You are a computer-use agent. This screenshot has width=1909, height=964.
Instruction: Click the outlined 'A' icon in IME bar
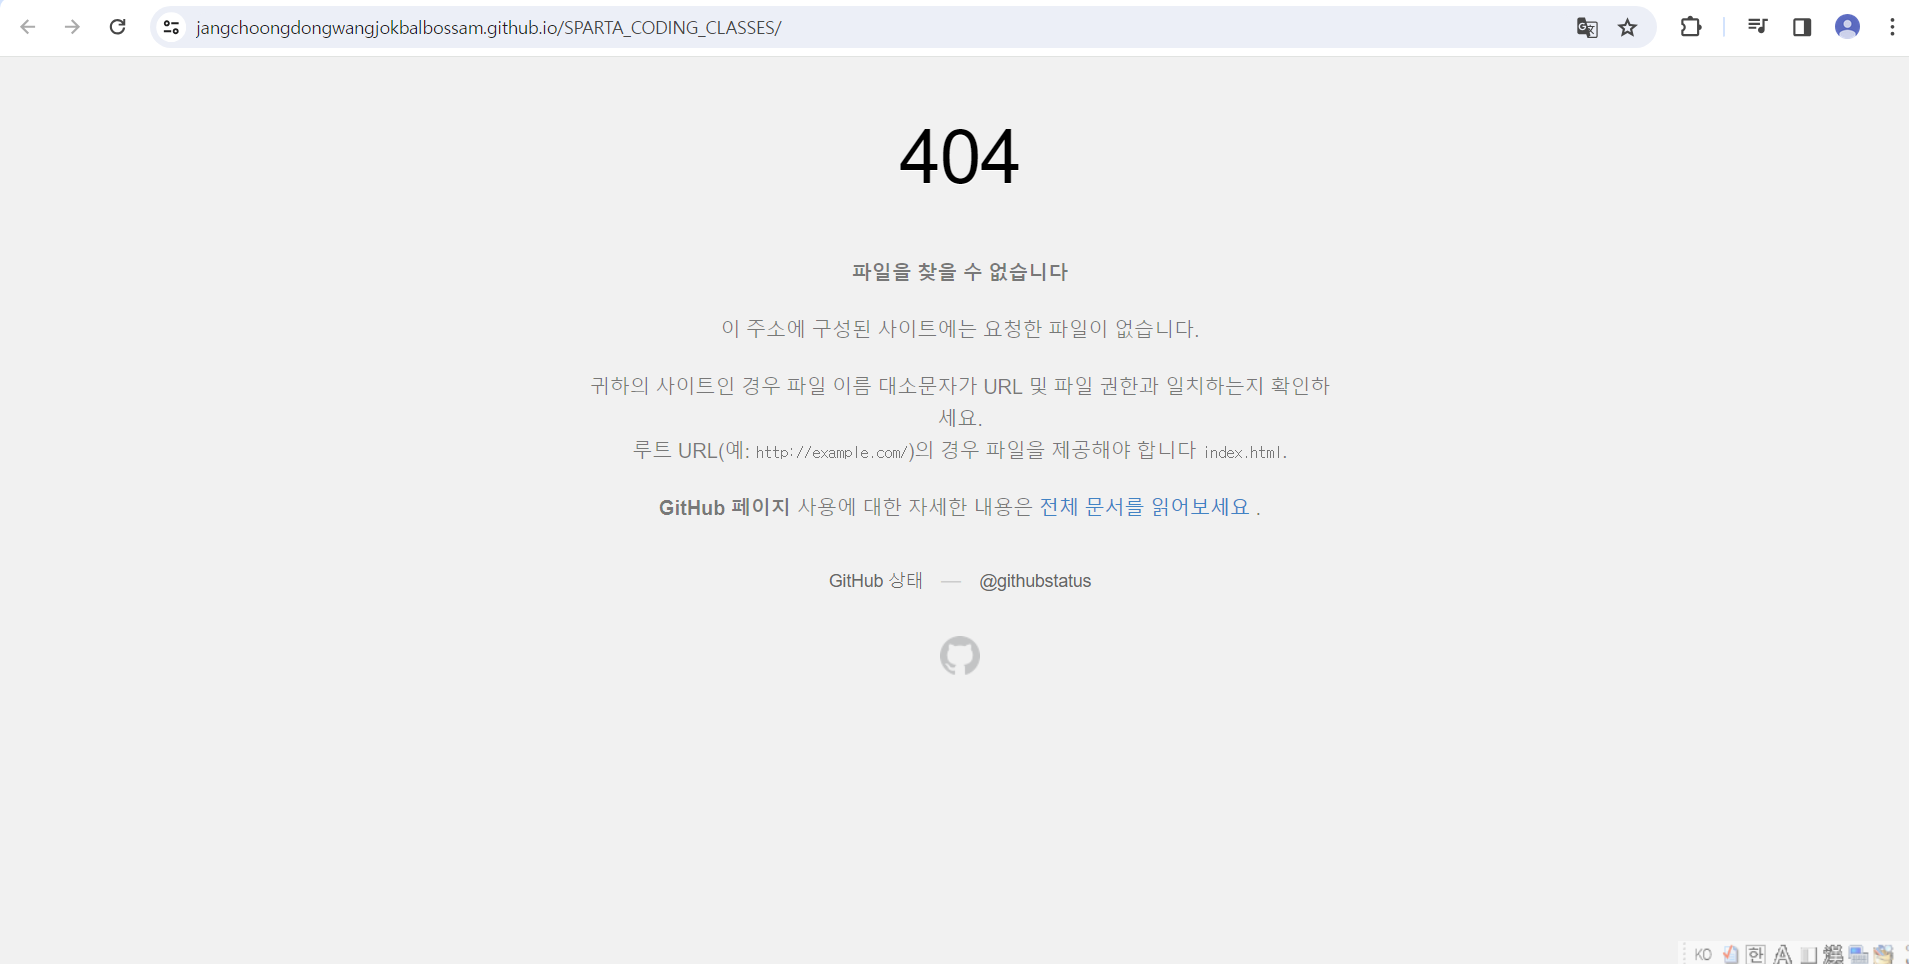[x=1783, y=955]
